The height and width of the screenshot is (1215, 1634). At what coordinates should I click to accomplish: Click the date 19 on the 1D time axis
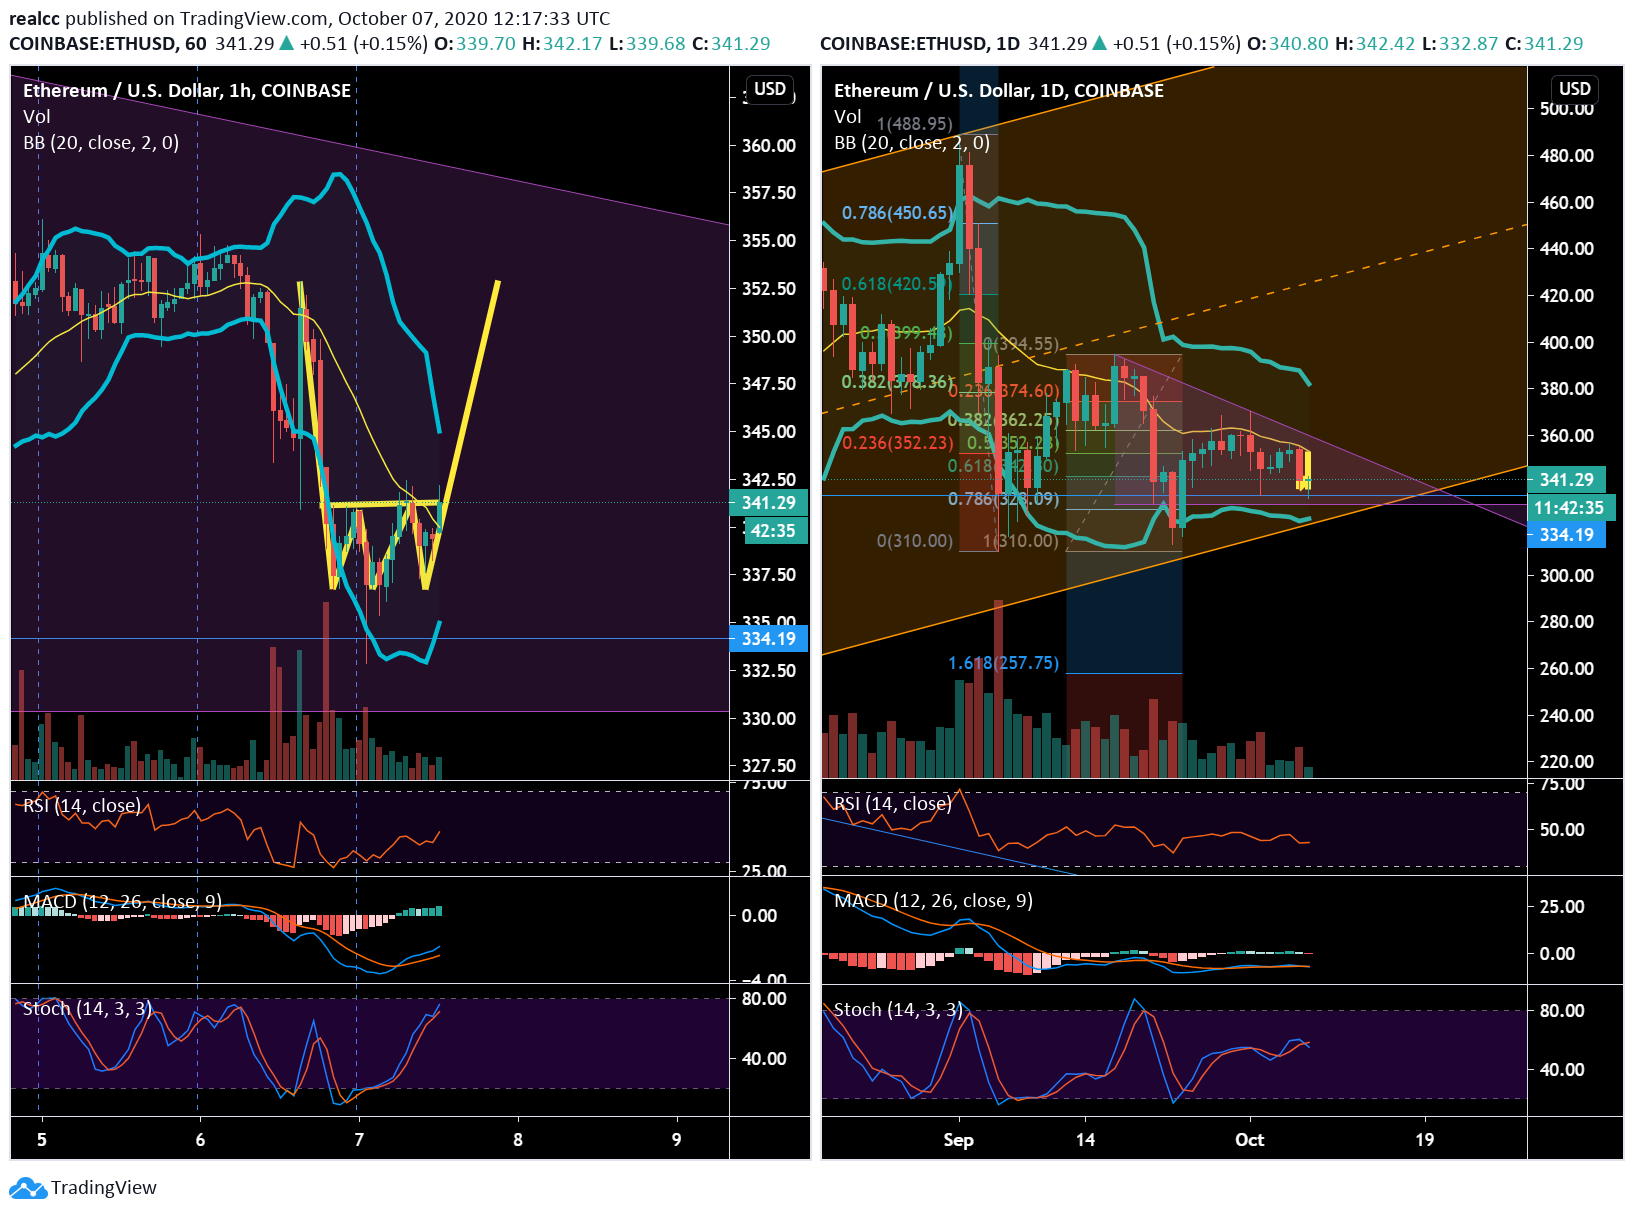1424,1140
